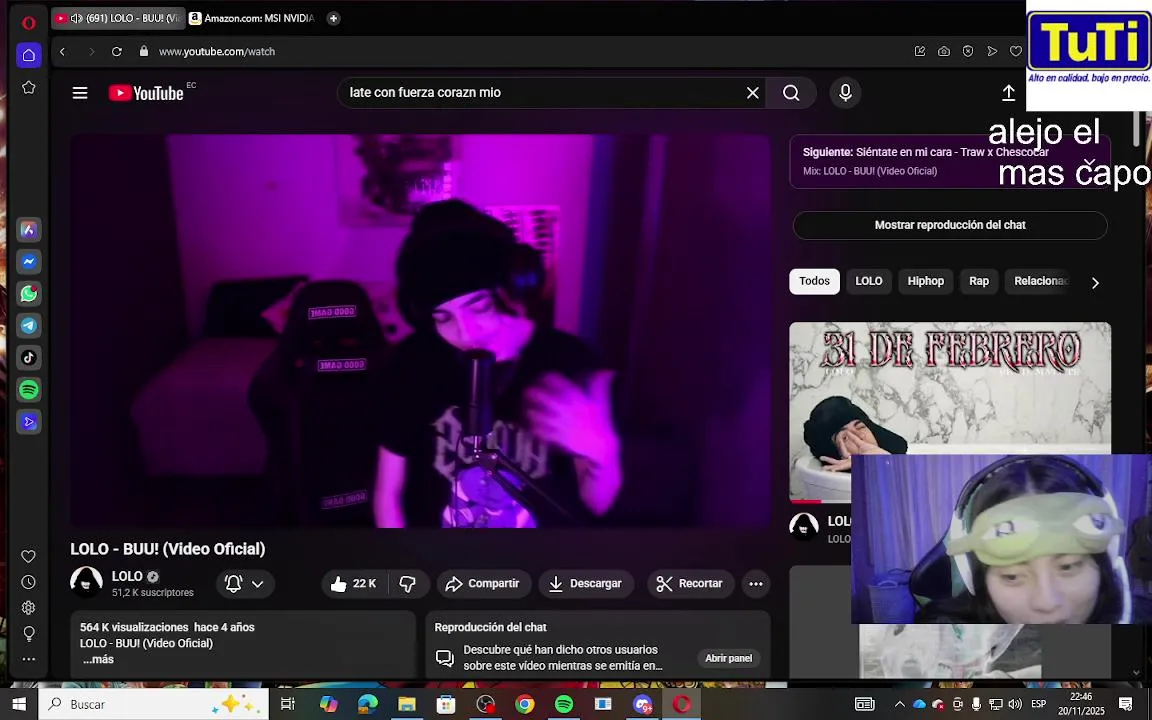Open Spotify from the taskbar
Image resolution: width=1152 pixels, height=720 pixels.
(x=564, y=704)
